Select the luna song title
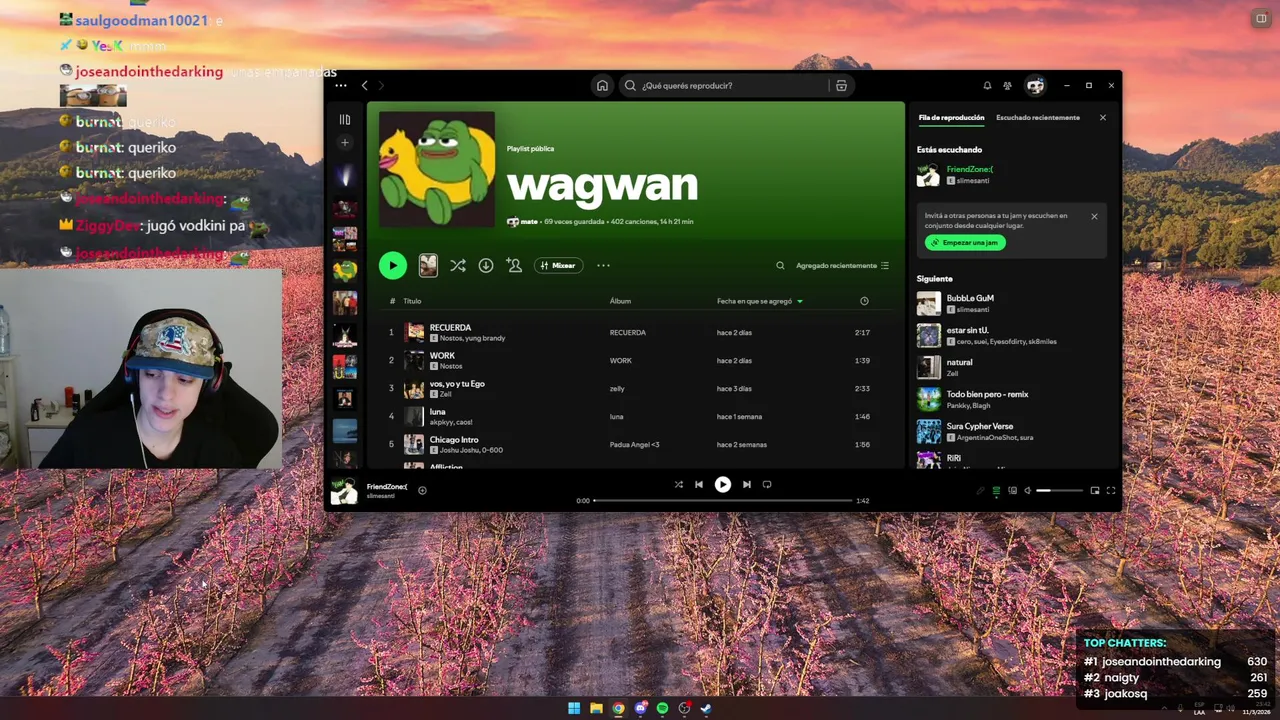Screen dimensions: 1280x720 (437, 412)
